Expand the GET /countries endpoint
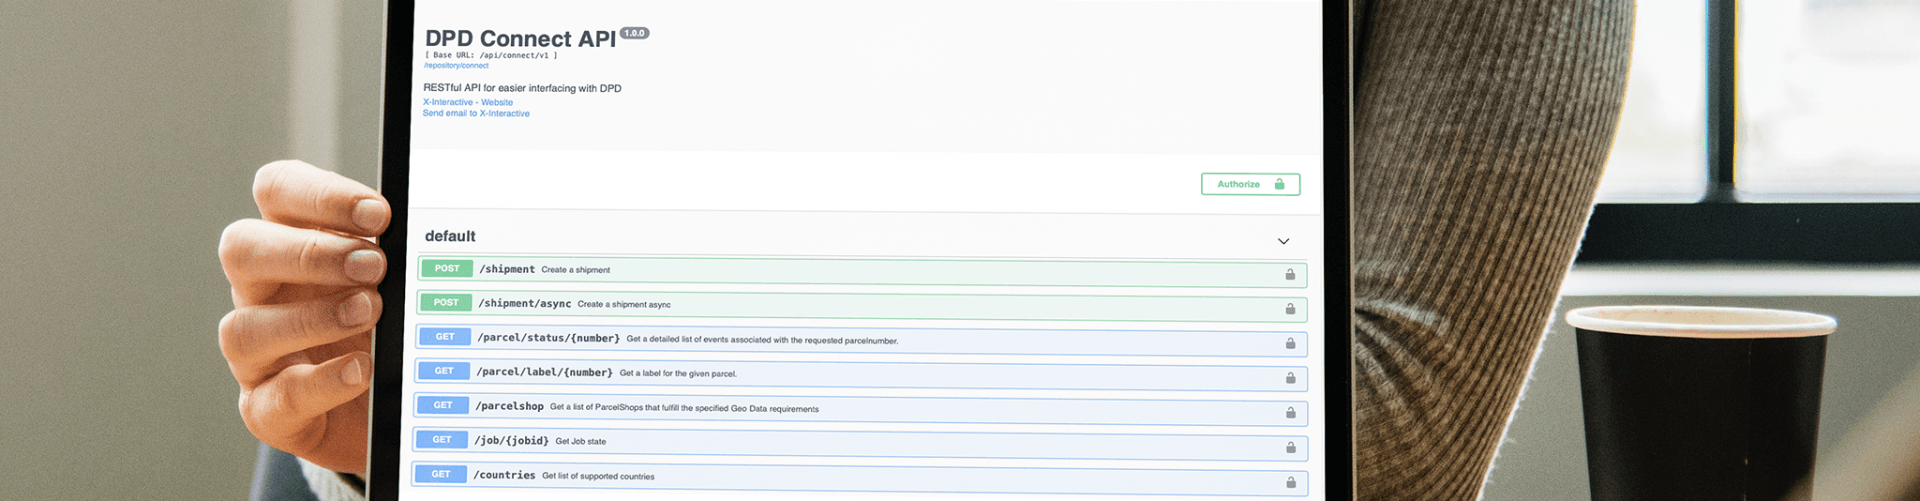Image resolution: width=1920 pixels, height=501 pixels. click(x=504, y=475)
